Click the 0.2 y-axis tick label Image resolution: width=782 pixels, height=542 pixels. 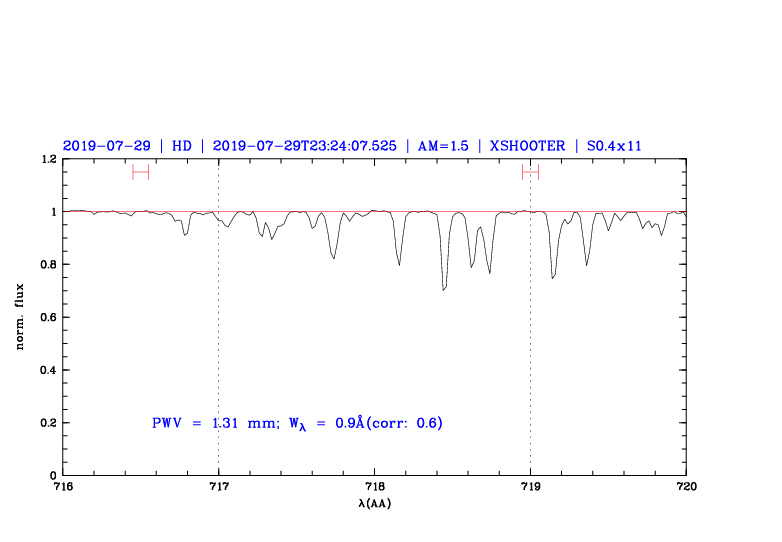(x=47, y=423)
